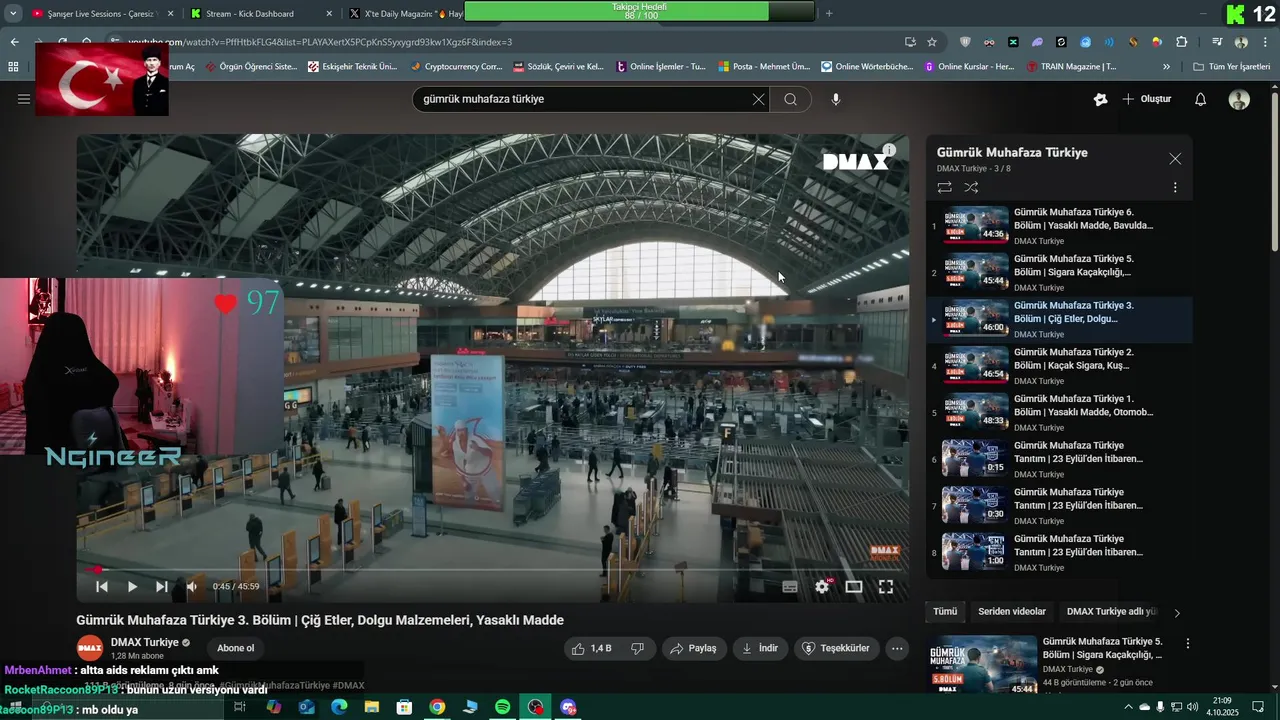Switch to theater mode
Screen dimensions: 1280x720
click(854, 587)
